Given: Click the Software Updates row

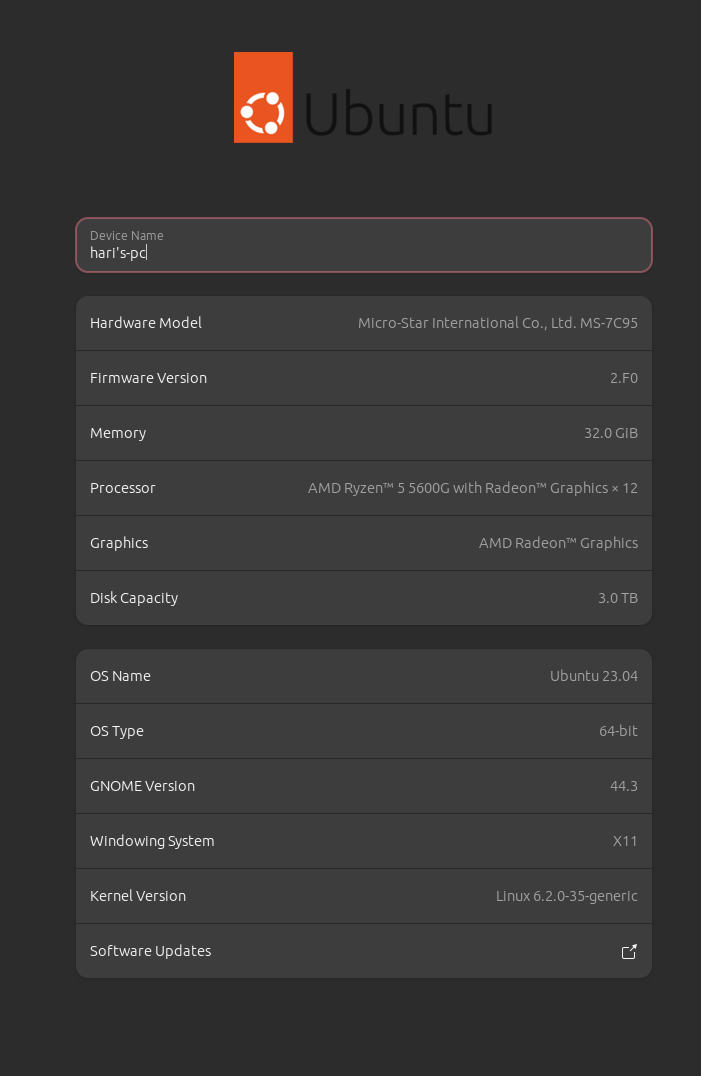Looking at the screenshot, I should point(364,951).
